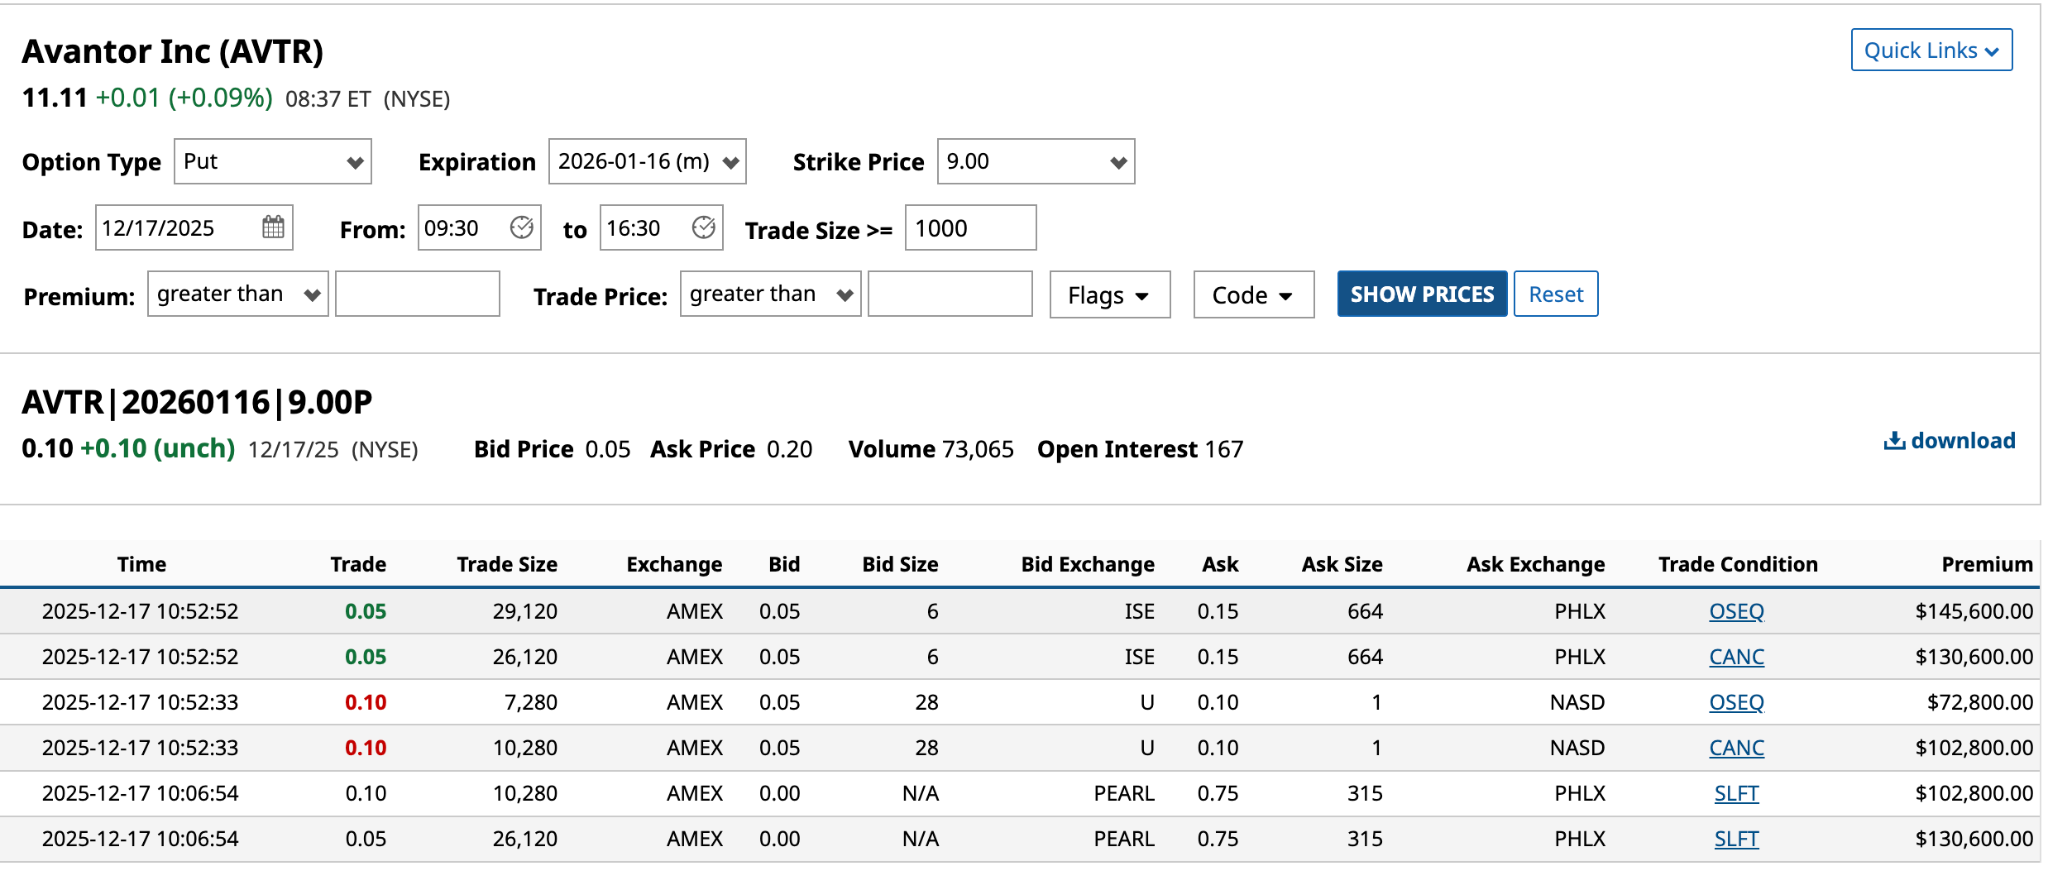Open the Trade Price comparison dropdown
The width and height of the screenshot is (2048, 870).
[770, 294]
